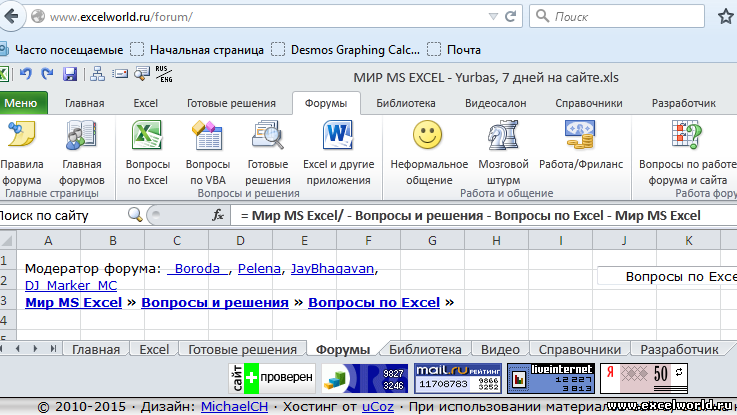
Task: Open moderator JayBhagavan profile link
Action: tap(332, 268)
